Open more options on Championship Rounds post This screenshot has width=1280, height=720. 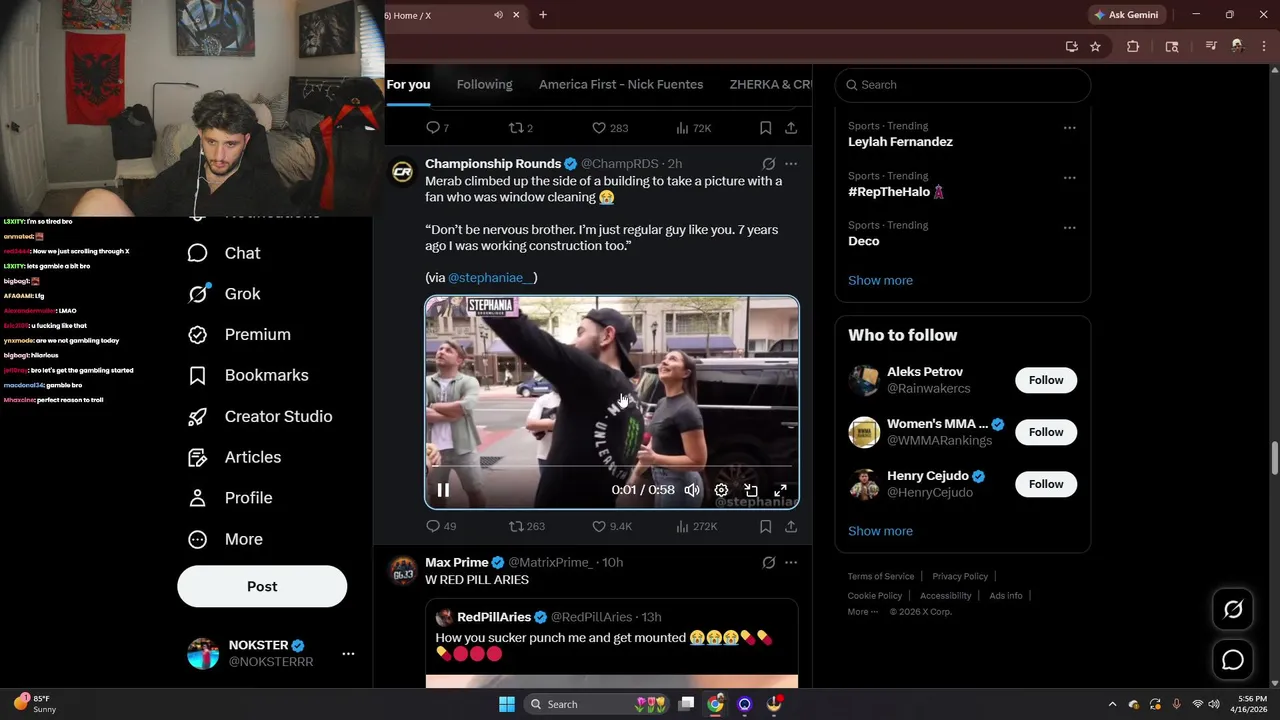pyautogui.click(x=791, y=163)
